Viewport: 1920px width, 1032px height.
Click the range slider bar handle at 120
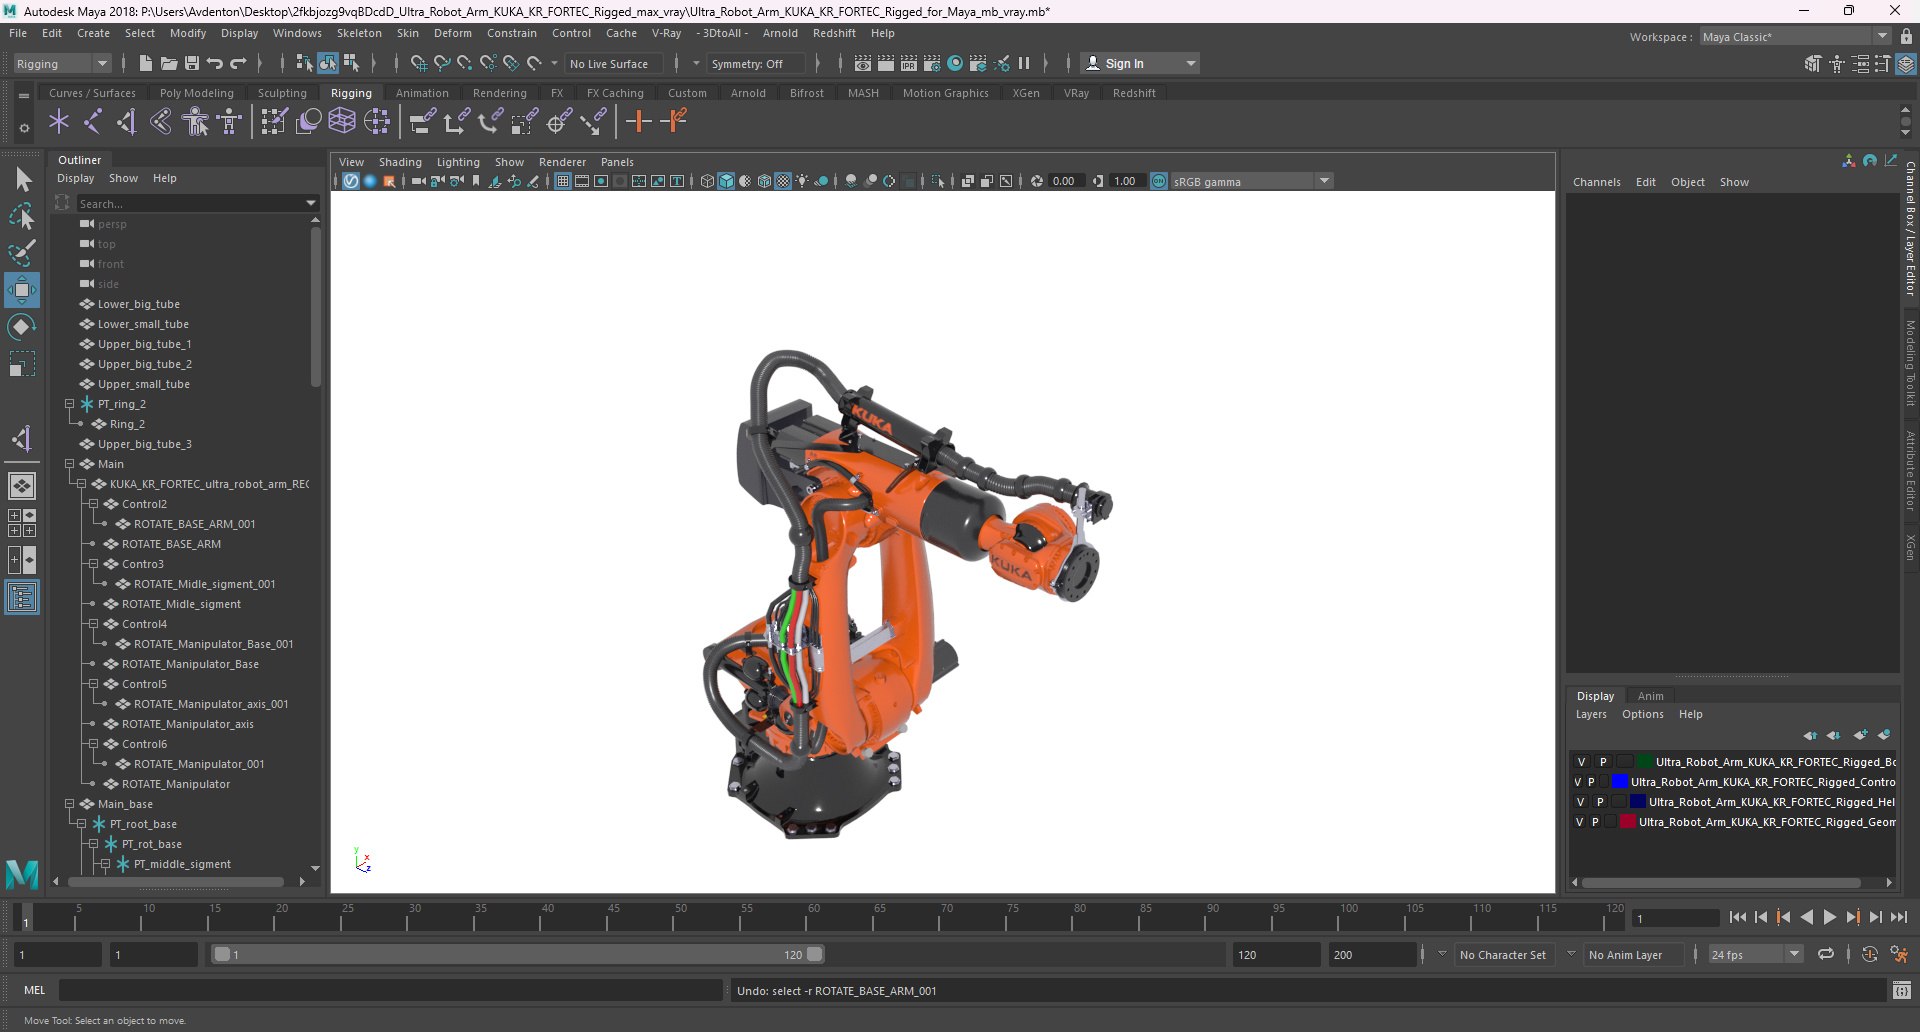pyautogui.click(x=815, y=954)
